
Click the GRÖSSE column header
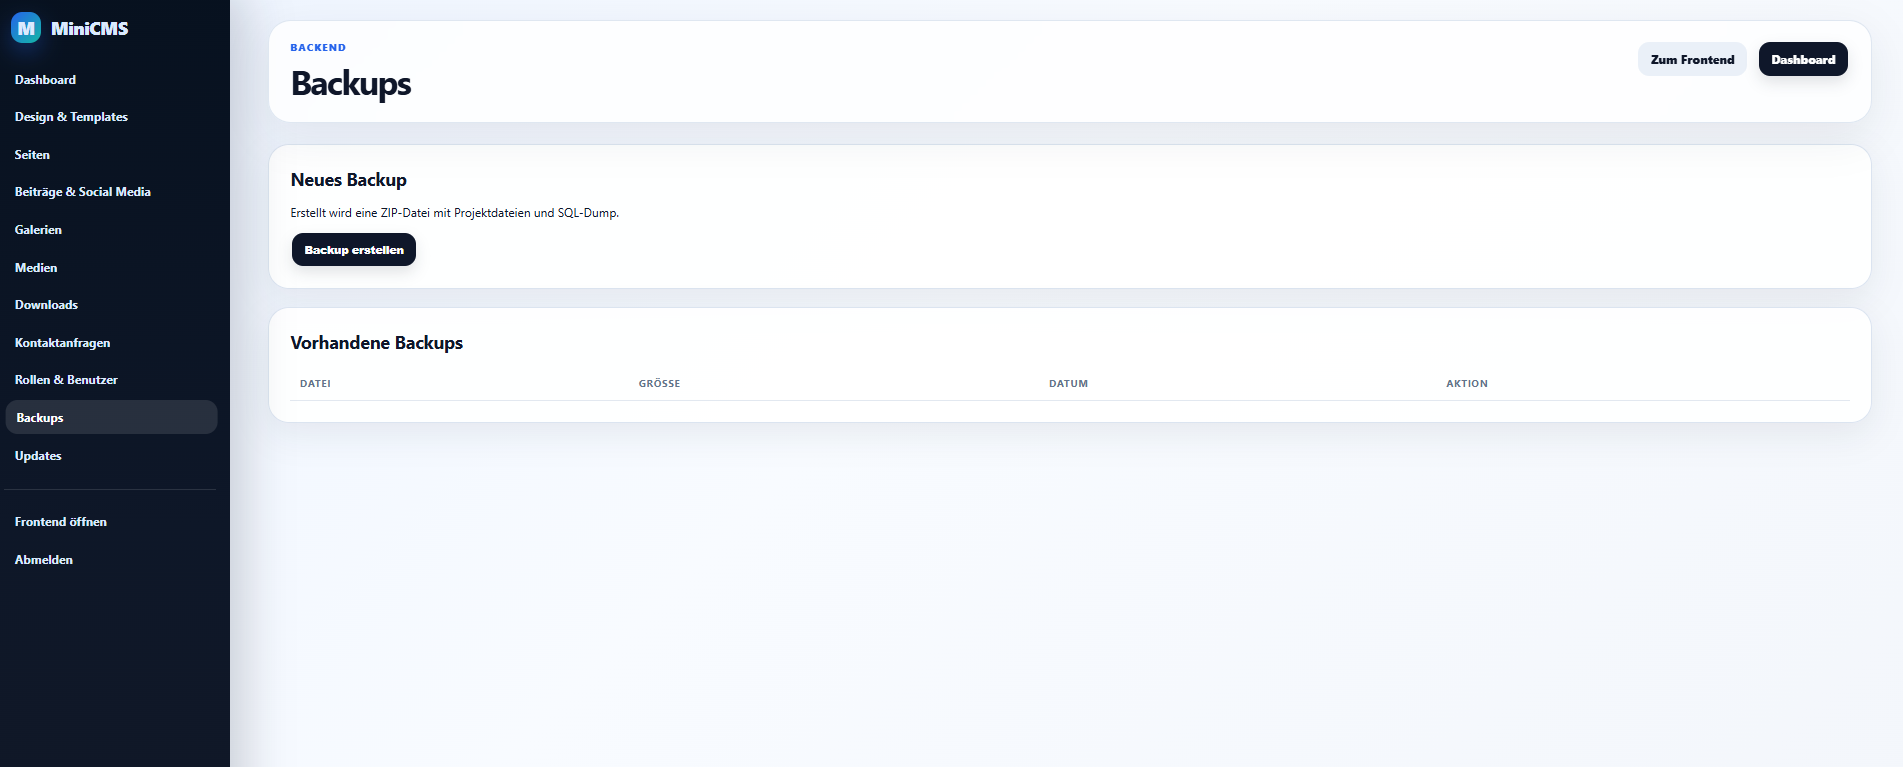pyautogui.click(x=659, y=384)
